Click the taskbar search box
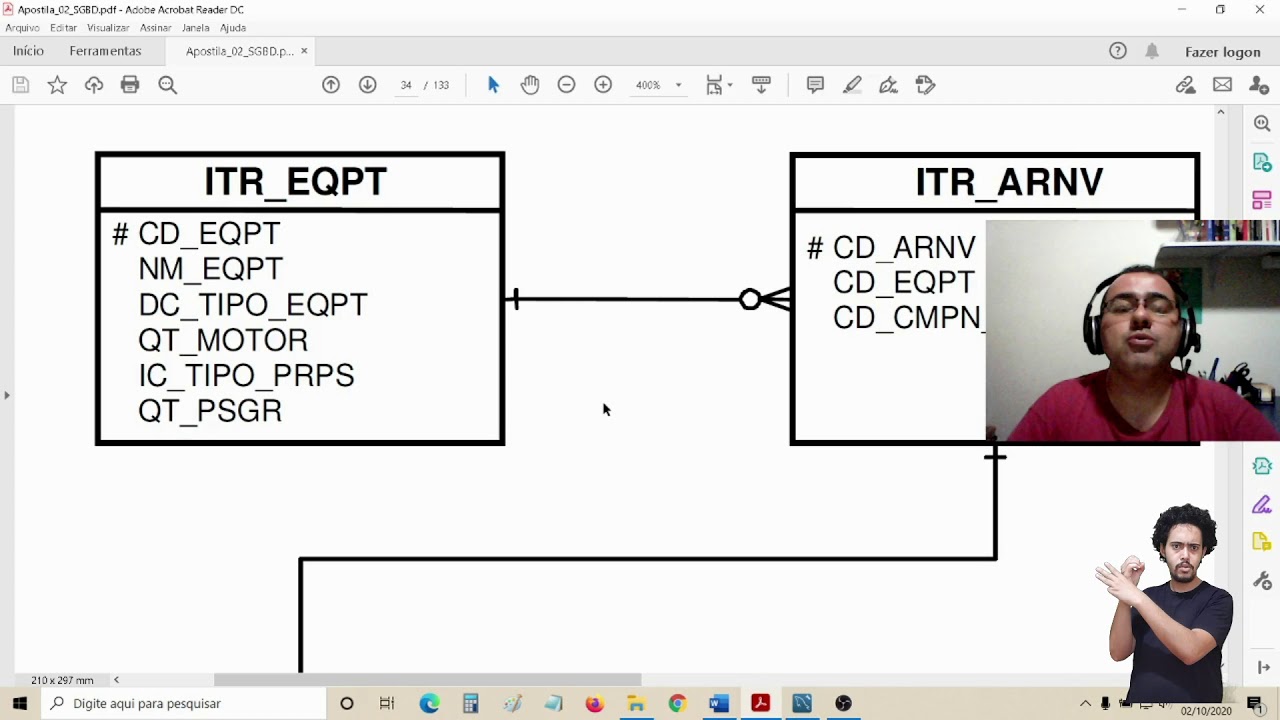This screenshot has width=1280, height=720. [184, 704]
